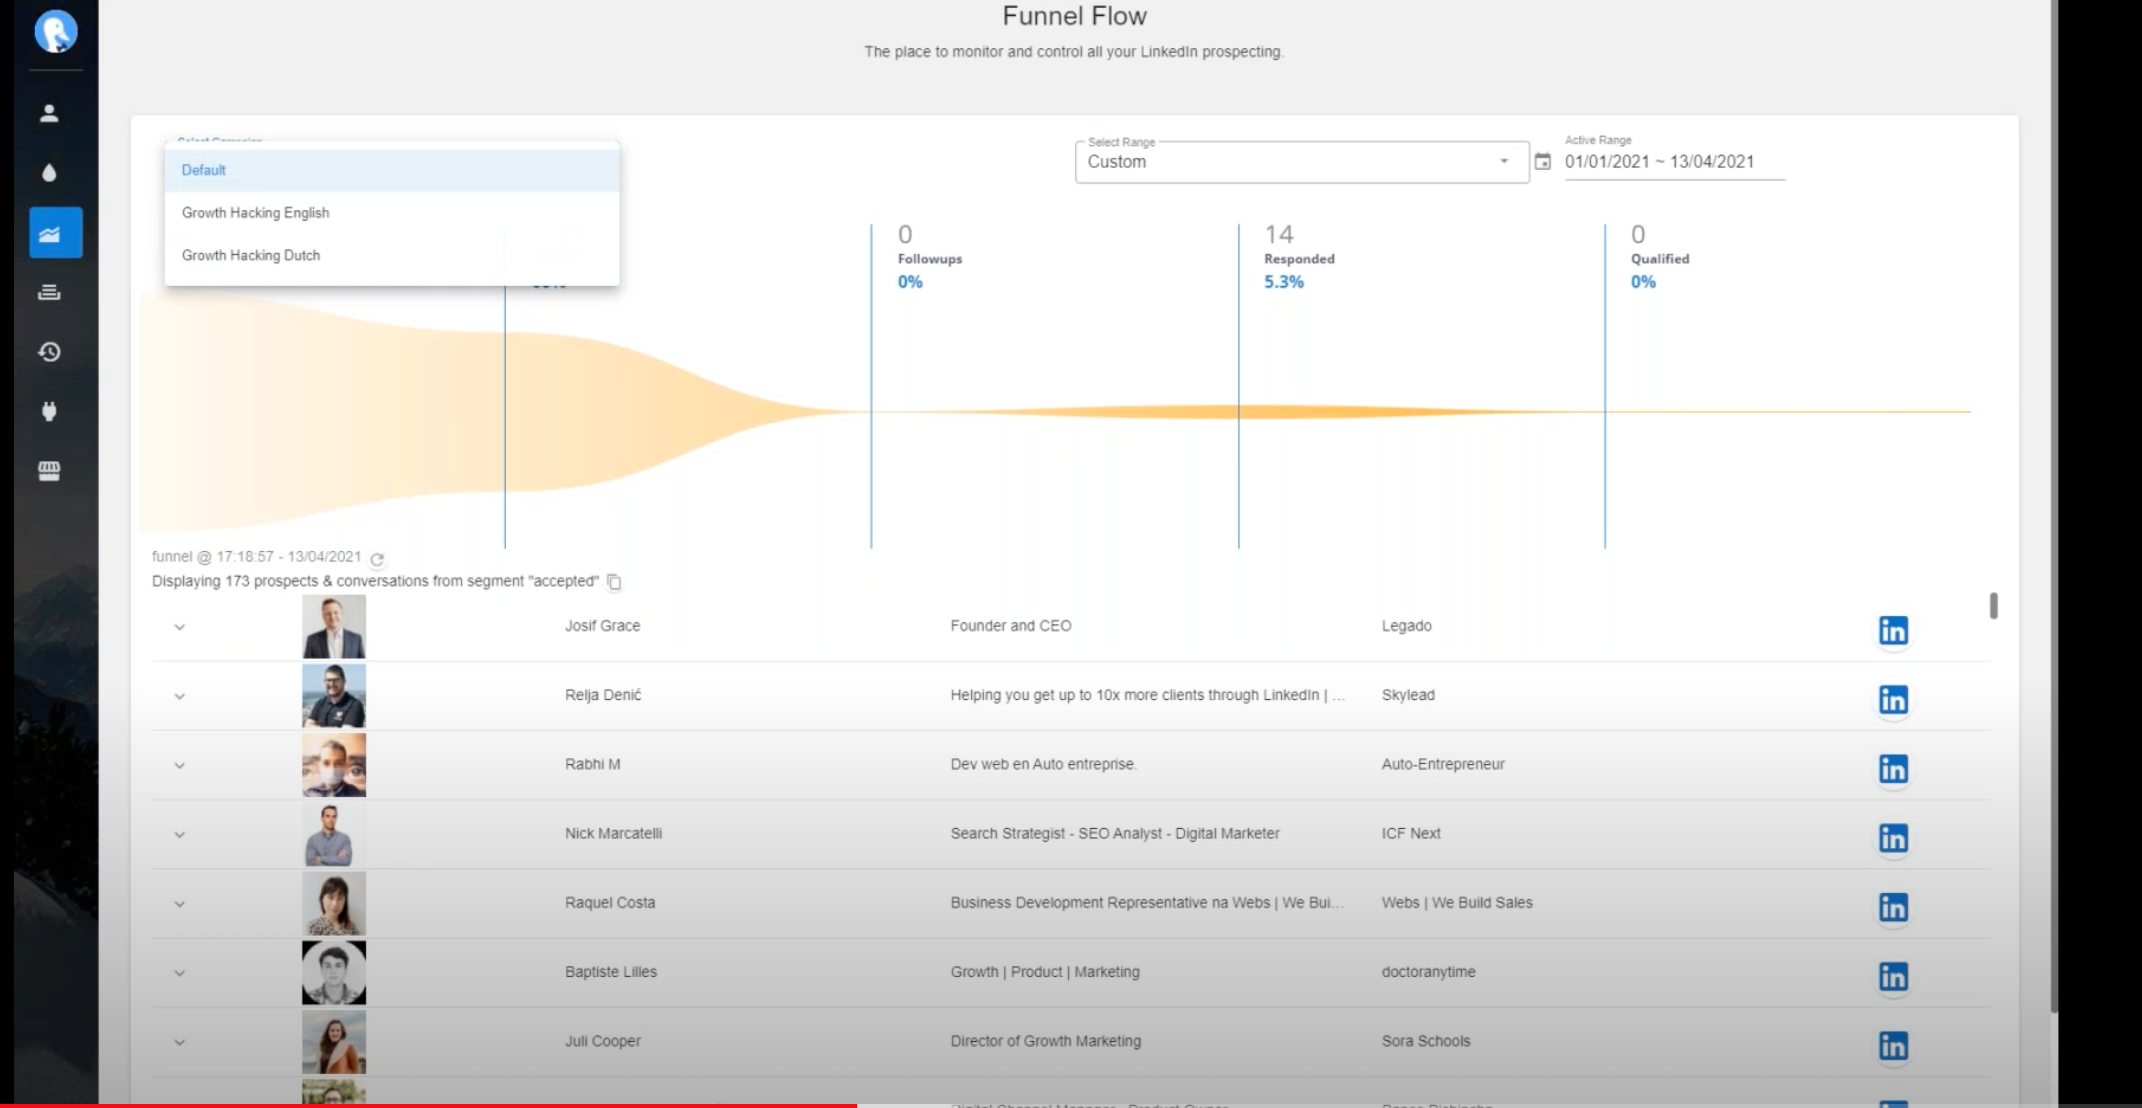Click the refresh icon next to funnel timestamp
This screenshot has height=1108, width=2142.
pyautogui.click(x=377, y=559)
